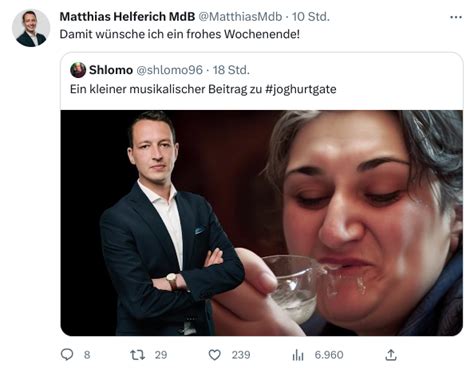
Task: Click the 10 Std. timestamp
Action: point(311,17)
